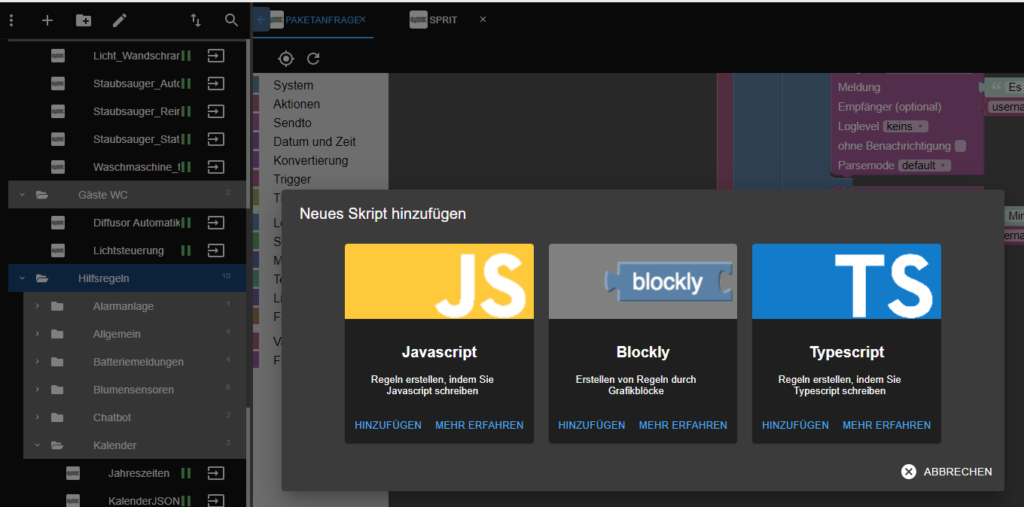Click HINZUFÜGEN under Blockly
The image size is (1024, 507).
[x=591, y=425]
